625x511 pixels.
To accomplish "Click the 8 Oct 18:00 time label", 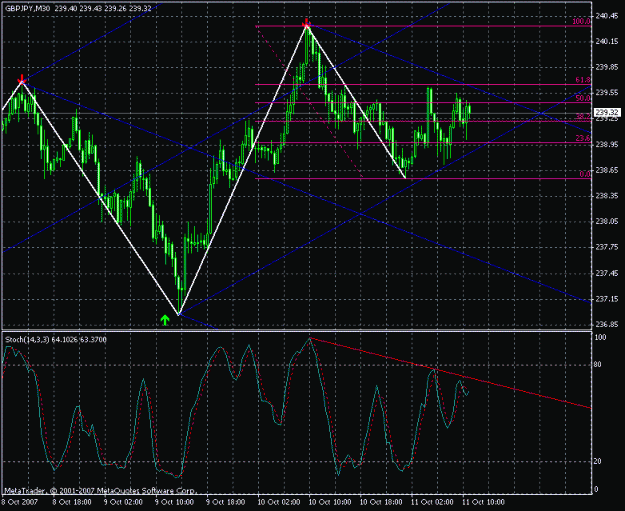I will pos(72,502).
